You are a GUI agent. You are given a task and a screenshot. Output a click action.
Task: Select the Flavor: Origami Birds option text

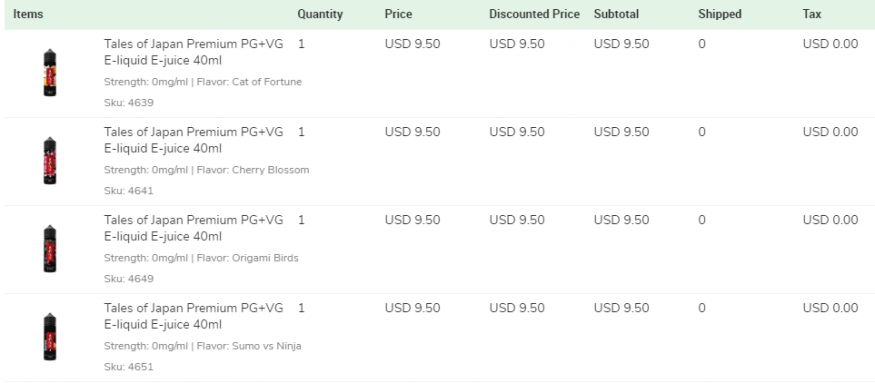[247, 258]
